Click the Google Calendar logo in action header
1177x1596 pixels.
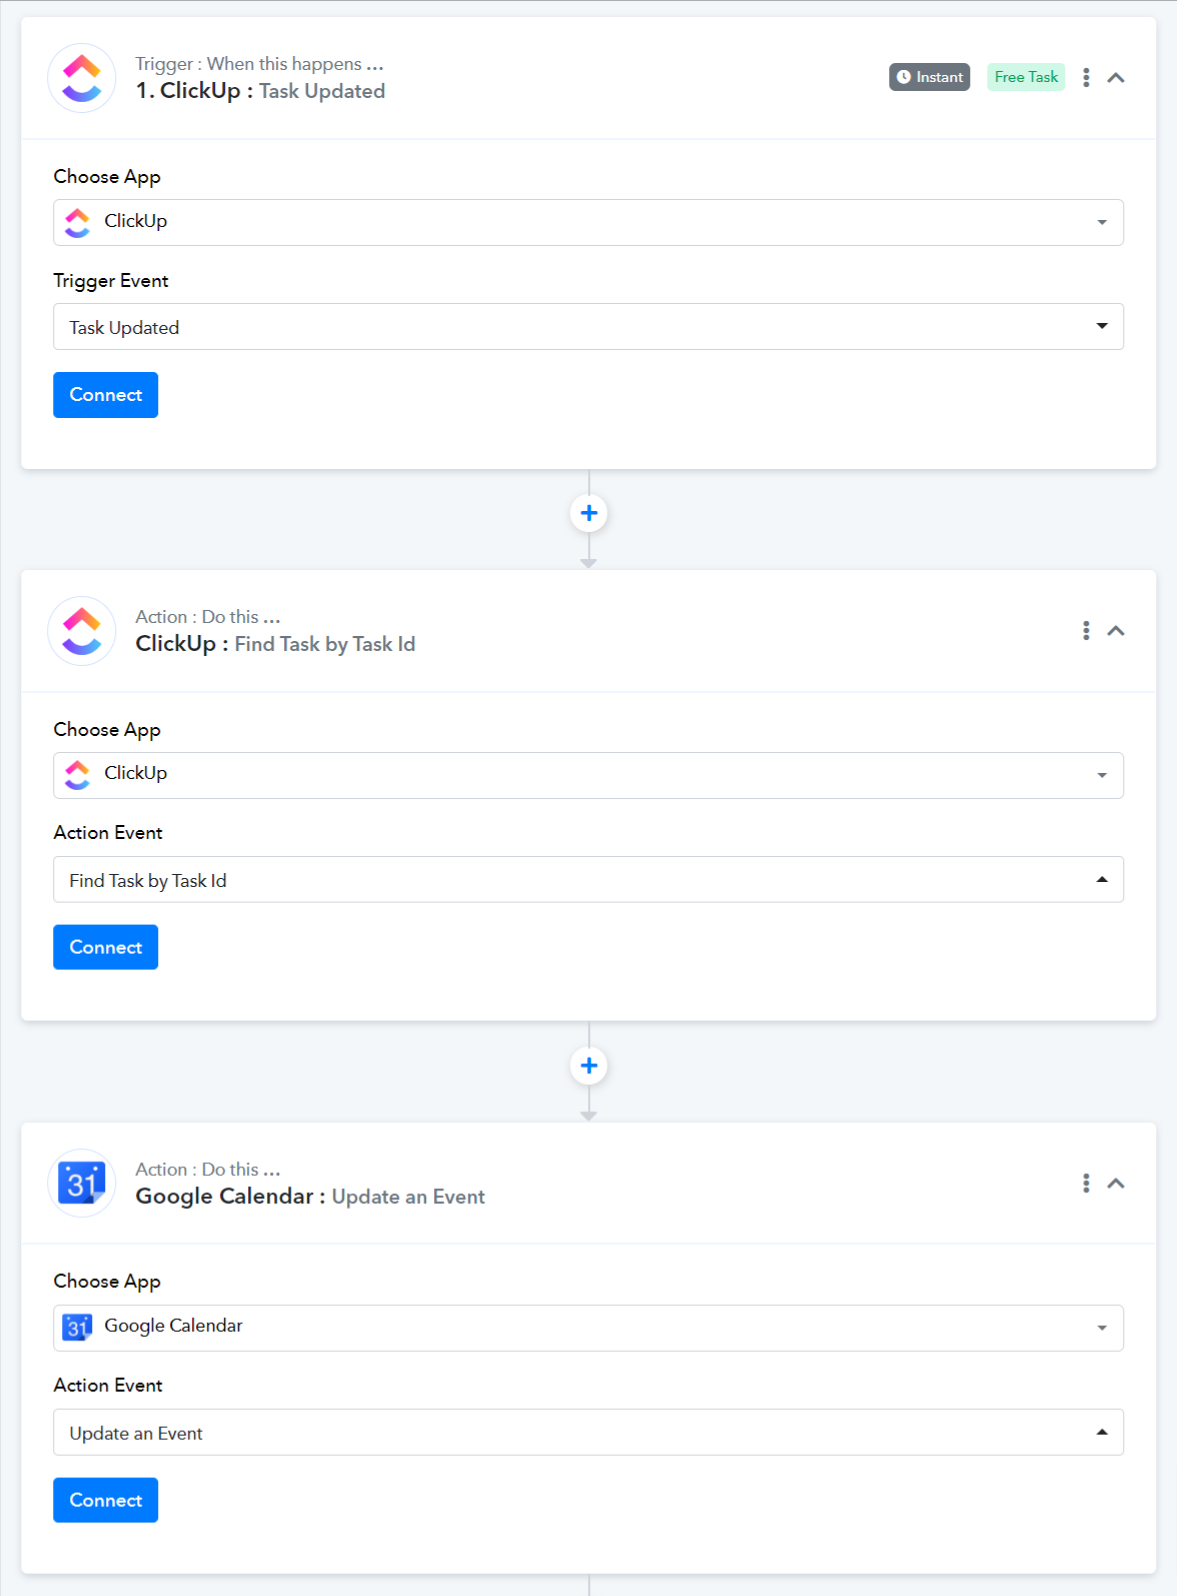click(x=82, y=1184)
